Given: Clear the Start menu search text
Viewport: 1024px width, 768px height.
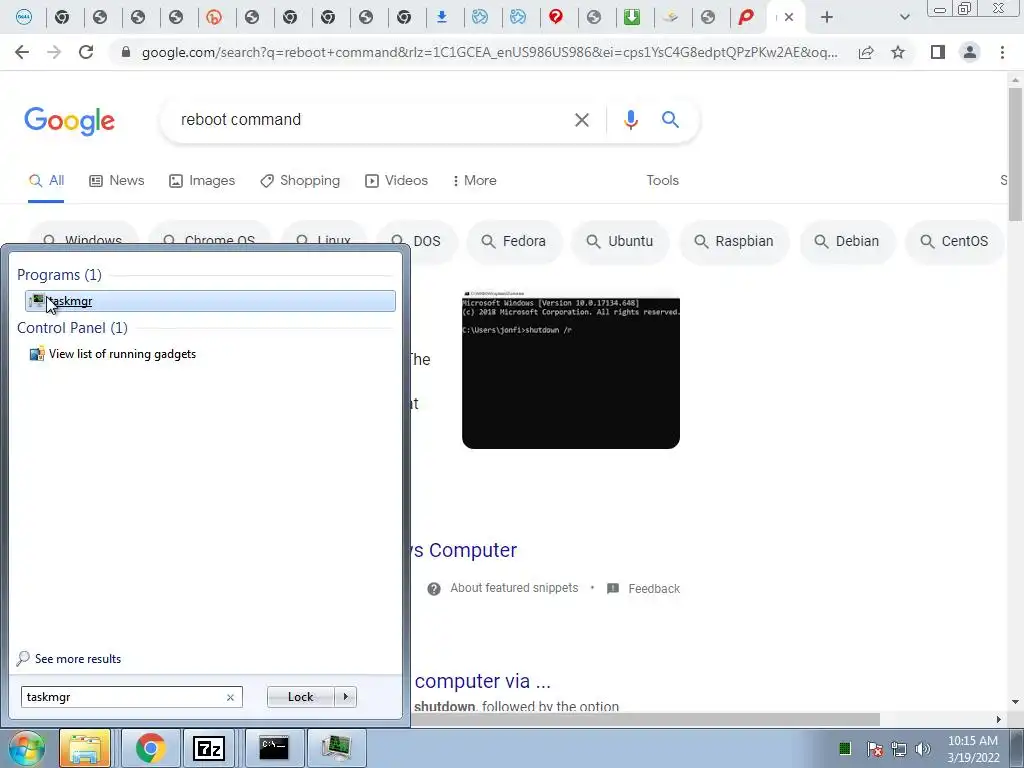Looking at the screenshot, I should point(230,697).
